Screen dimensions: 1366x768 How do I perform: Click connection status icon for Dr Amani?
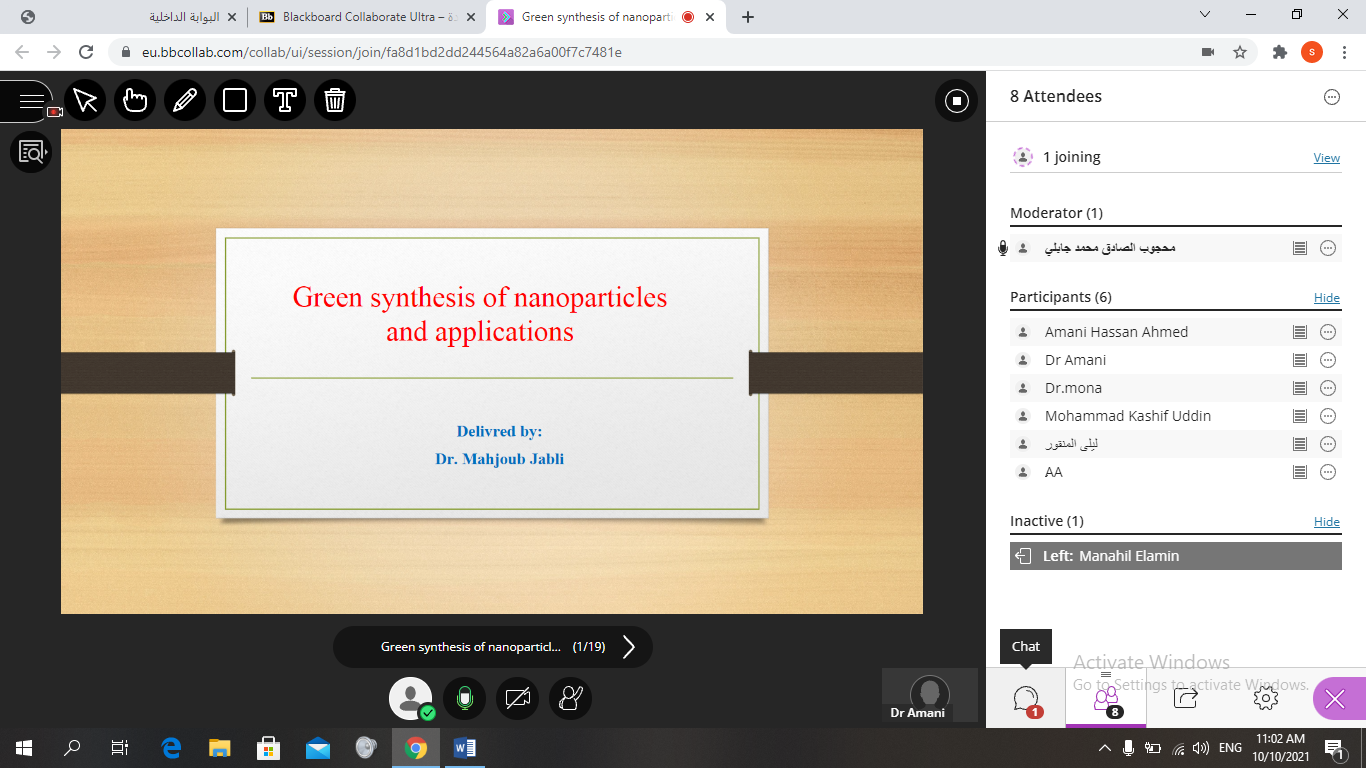pyautogui.click(x=1300, y=360)
